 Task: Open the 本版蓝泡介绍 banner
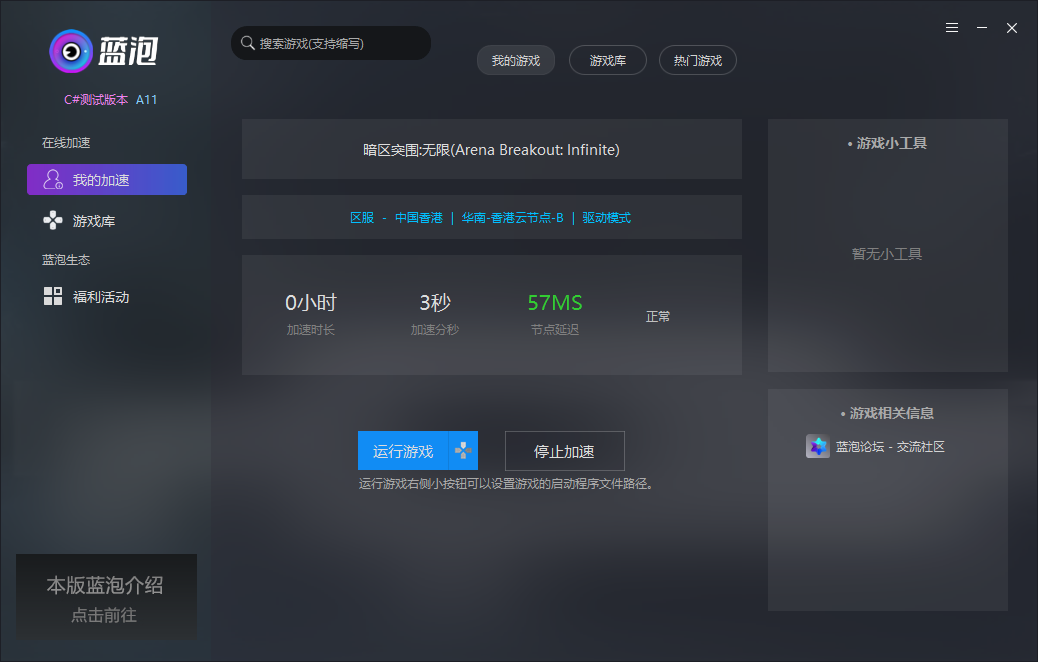107,597
